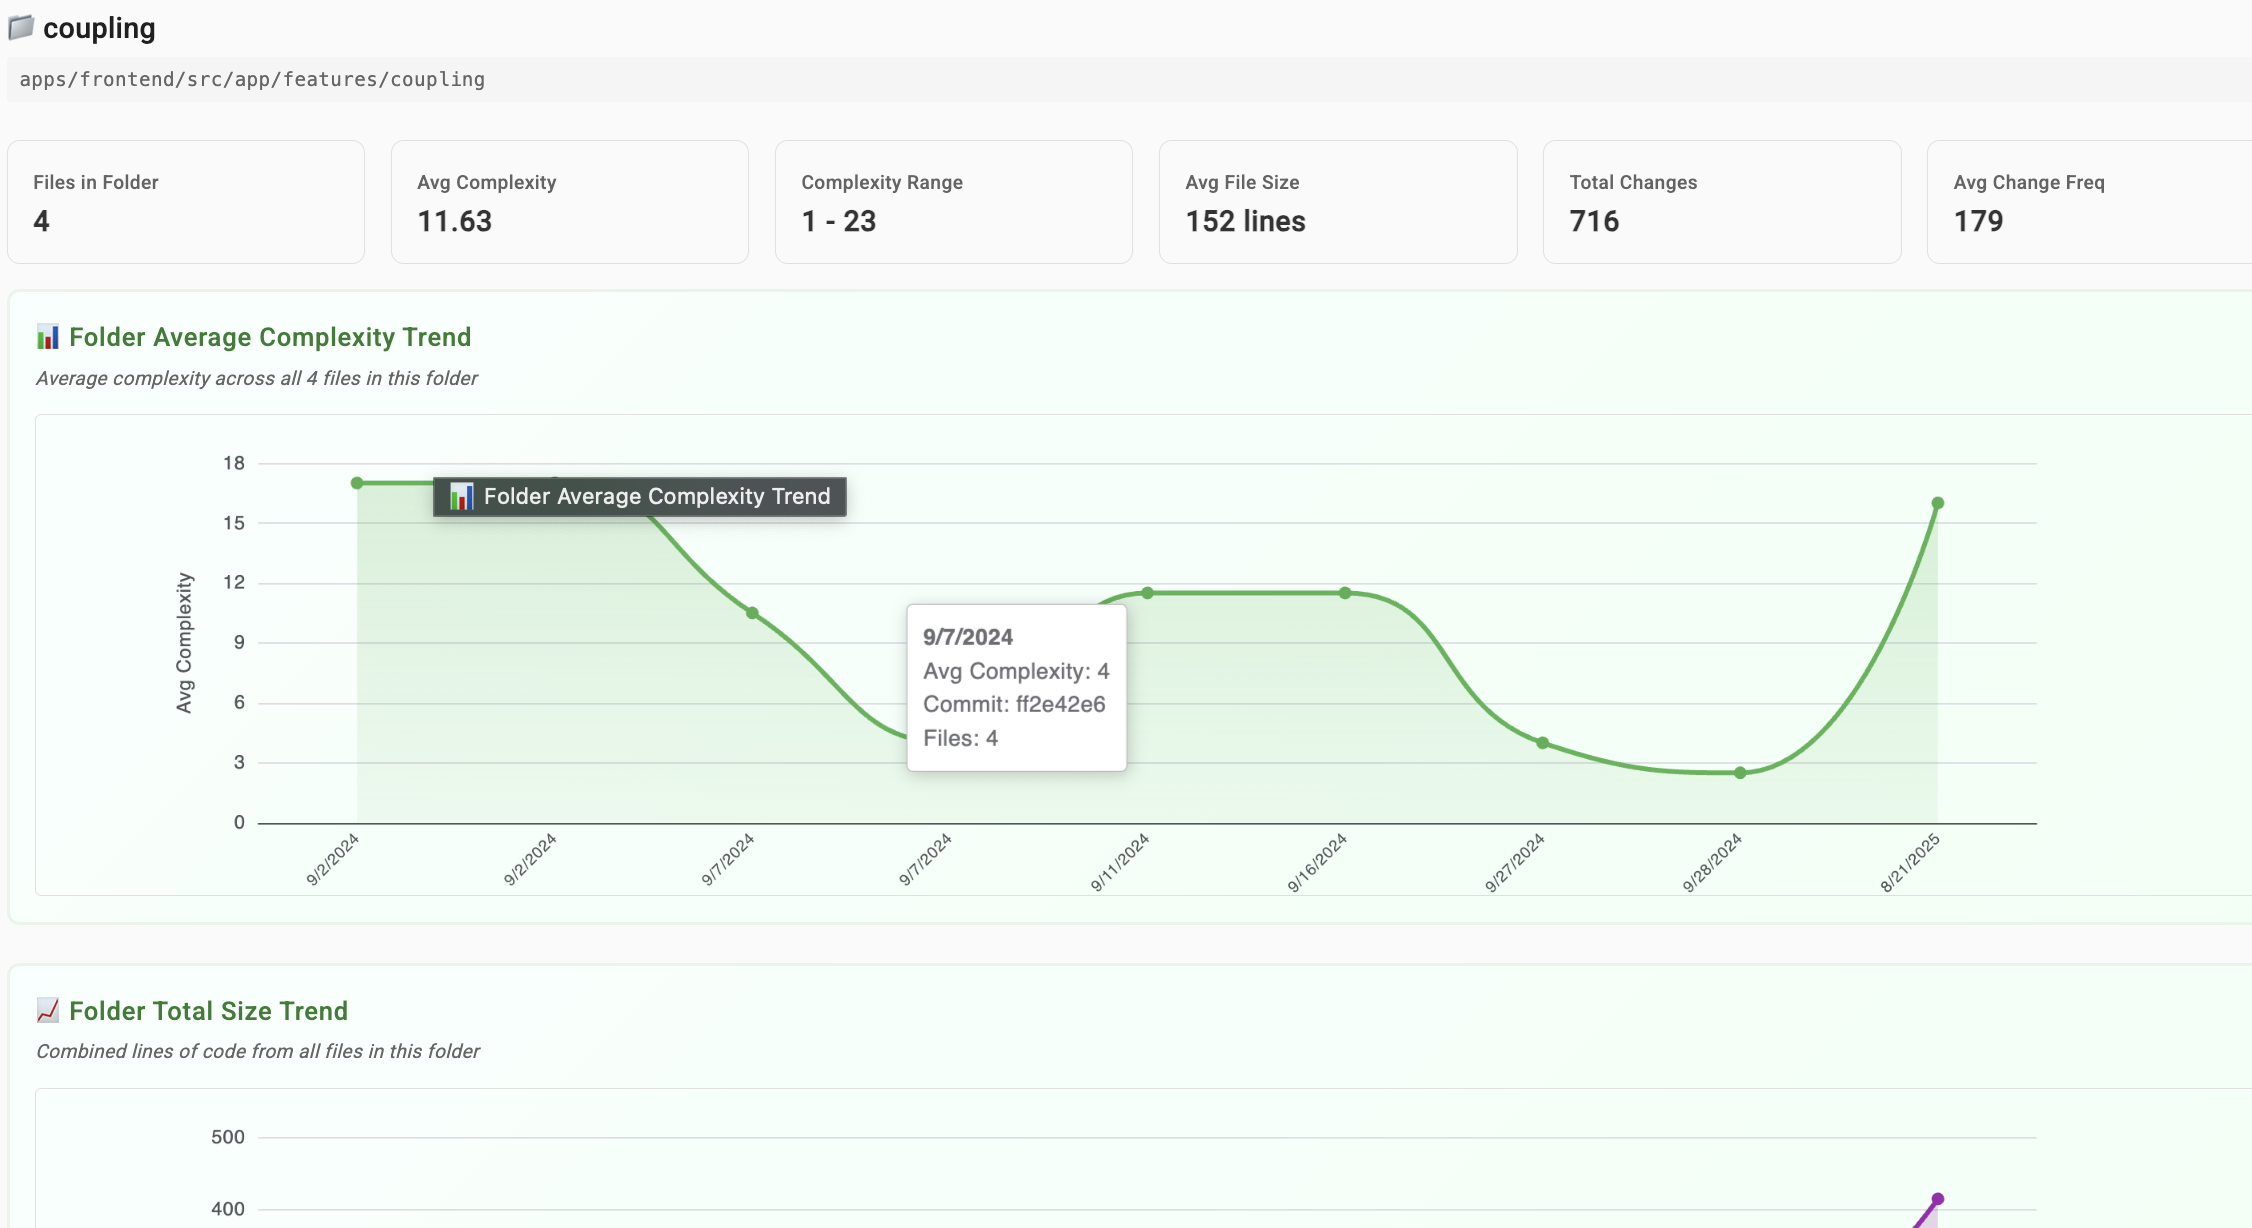Click the 8/21/2025 complexity data point
This screenshot has height=1228, width=2252.
(1938, 503)
